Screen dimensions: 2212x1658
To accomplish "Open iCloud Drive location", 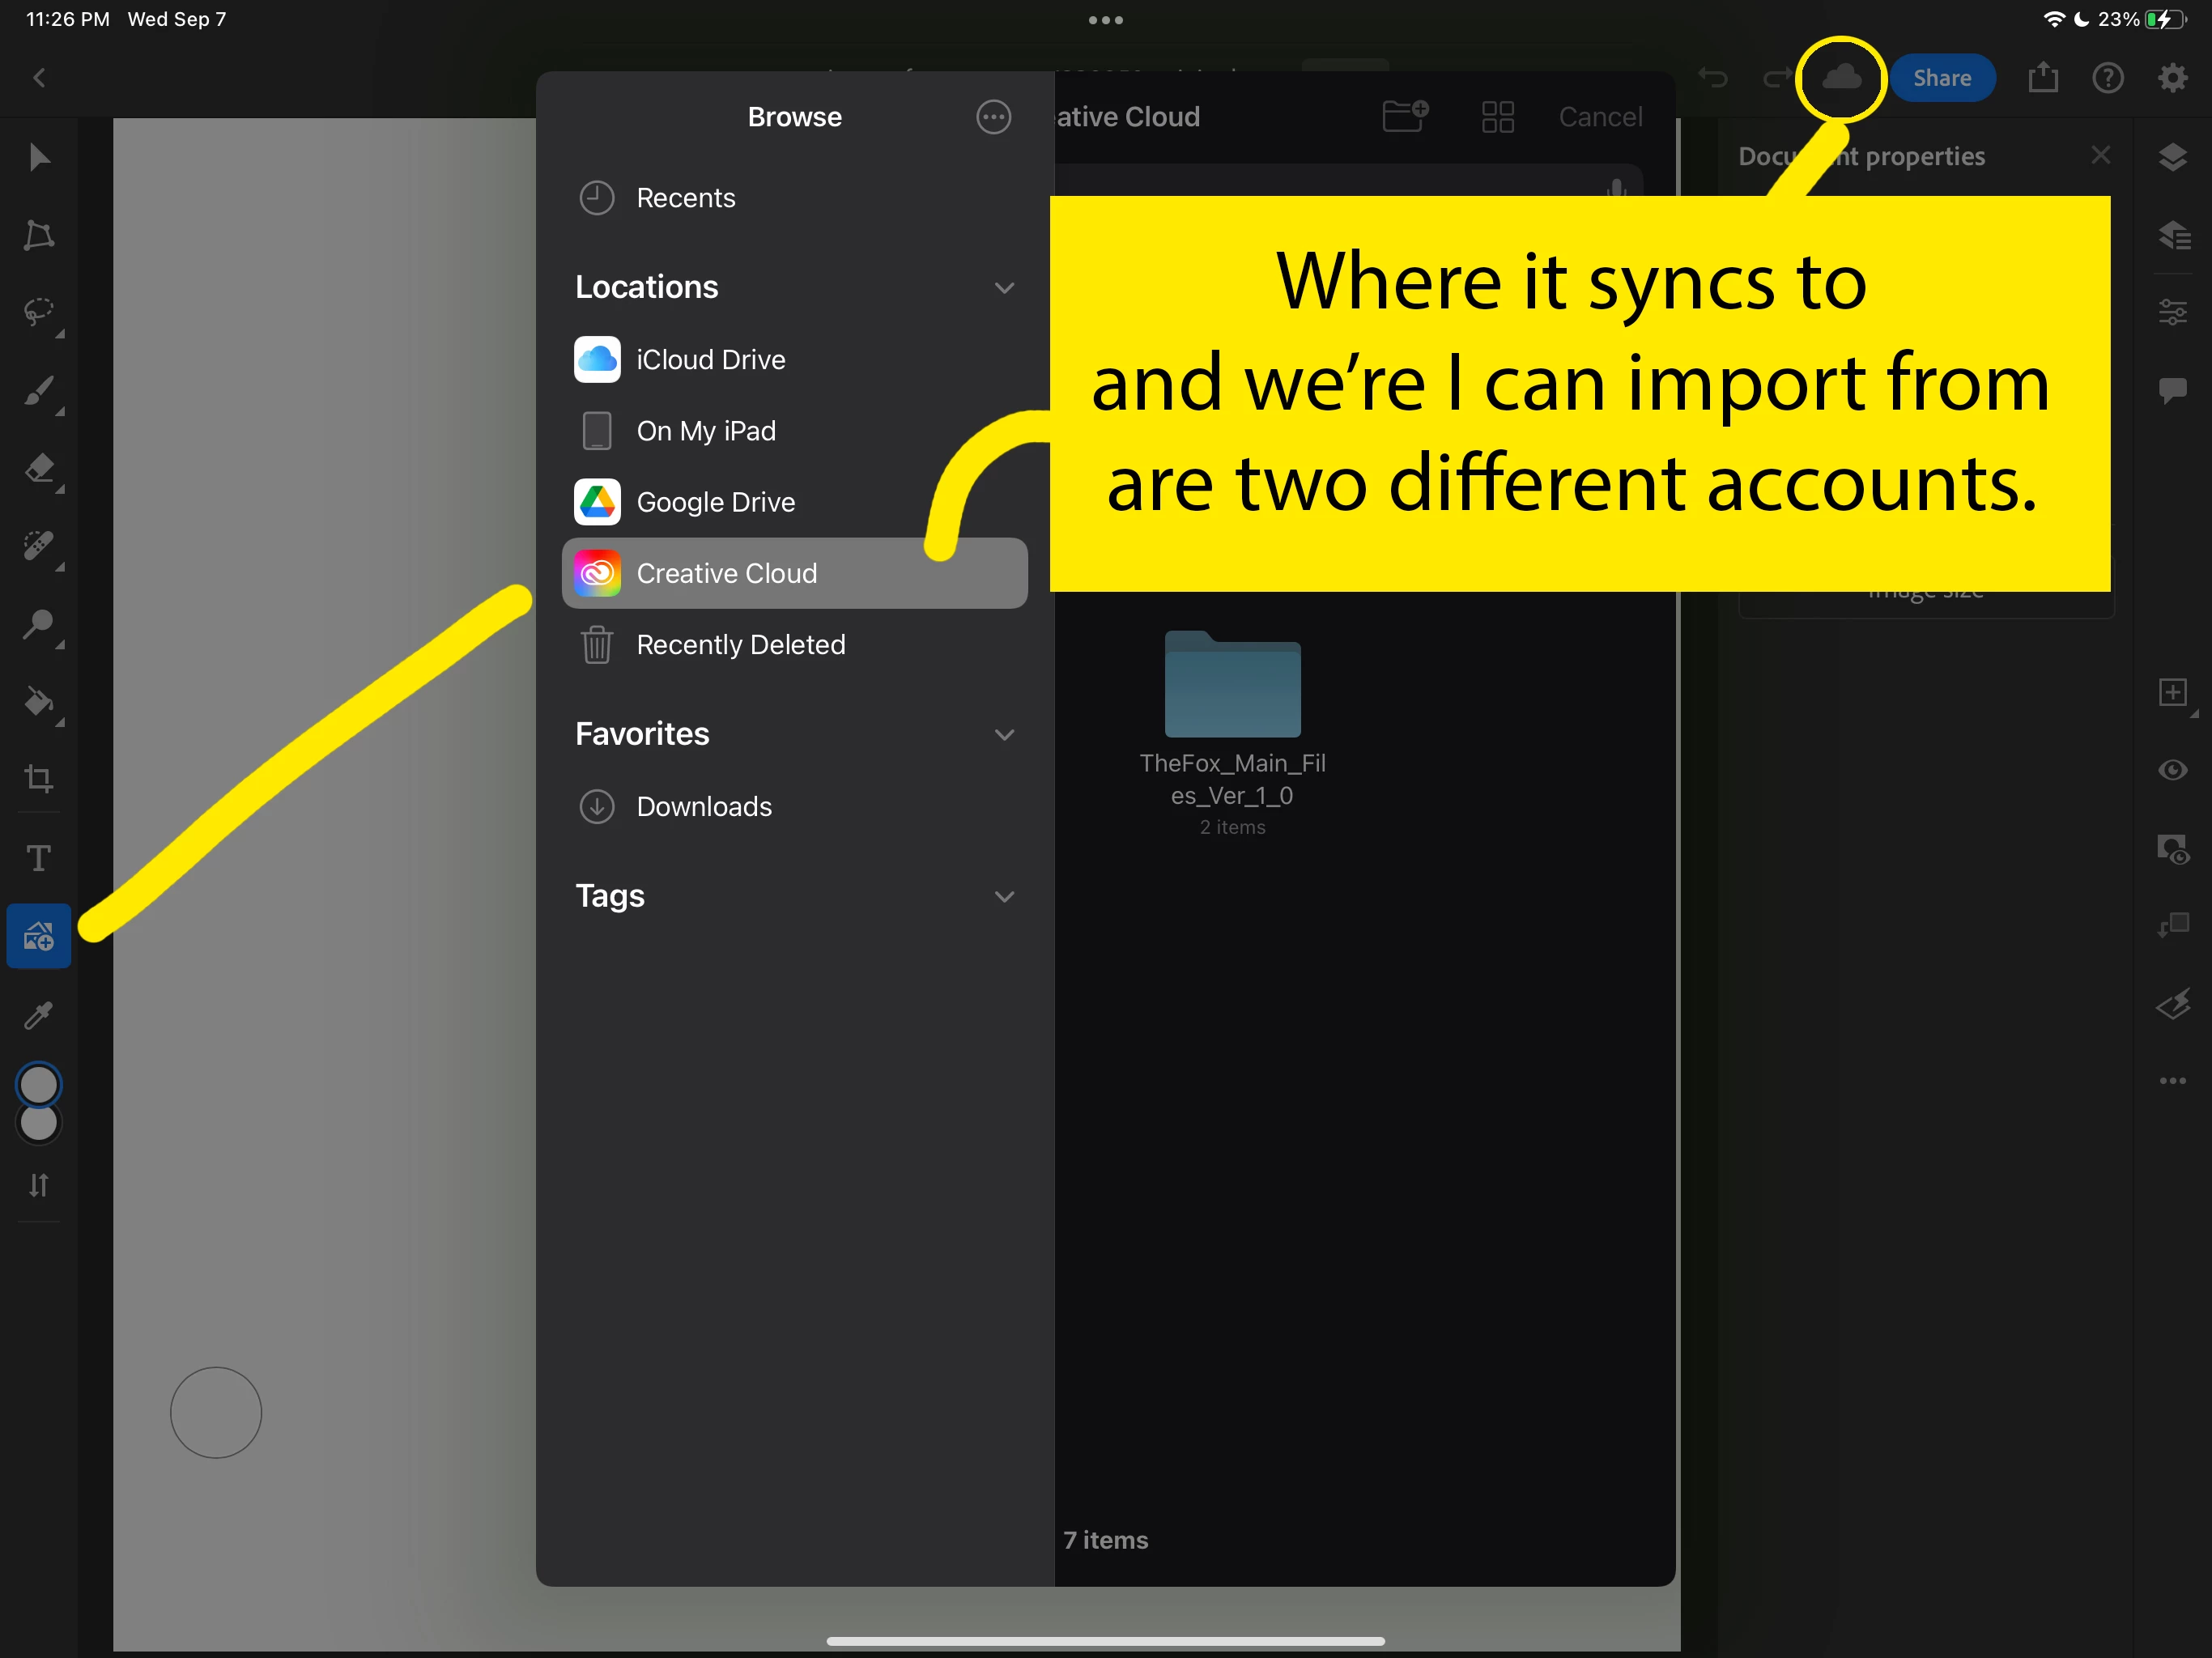I will [710, 360].
